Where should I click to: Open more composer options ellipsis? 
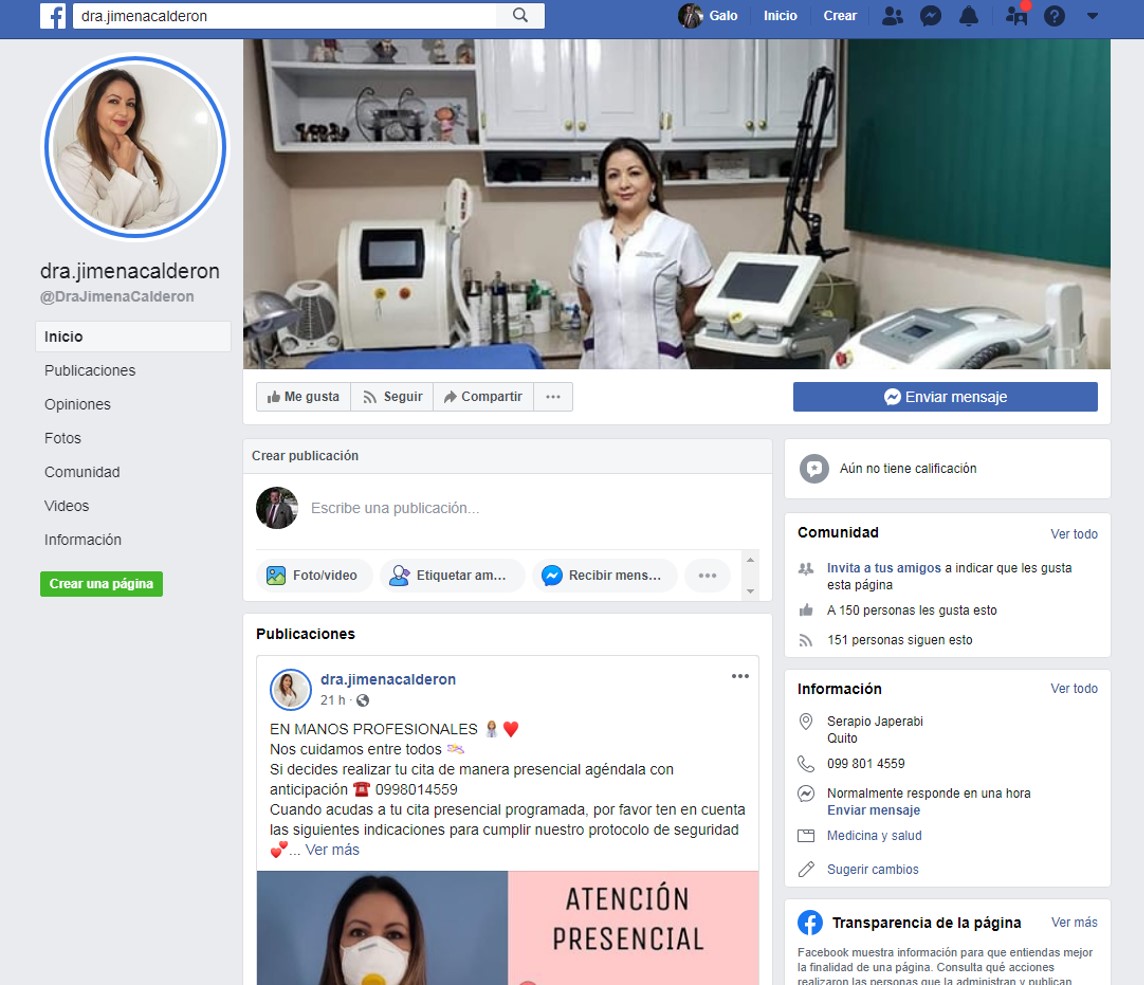(x=707, y=575)
